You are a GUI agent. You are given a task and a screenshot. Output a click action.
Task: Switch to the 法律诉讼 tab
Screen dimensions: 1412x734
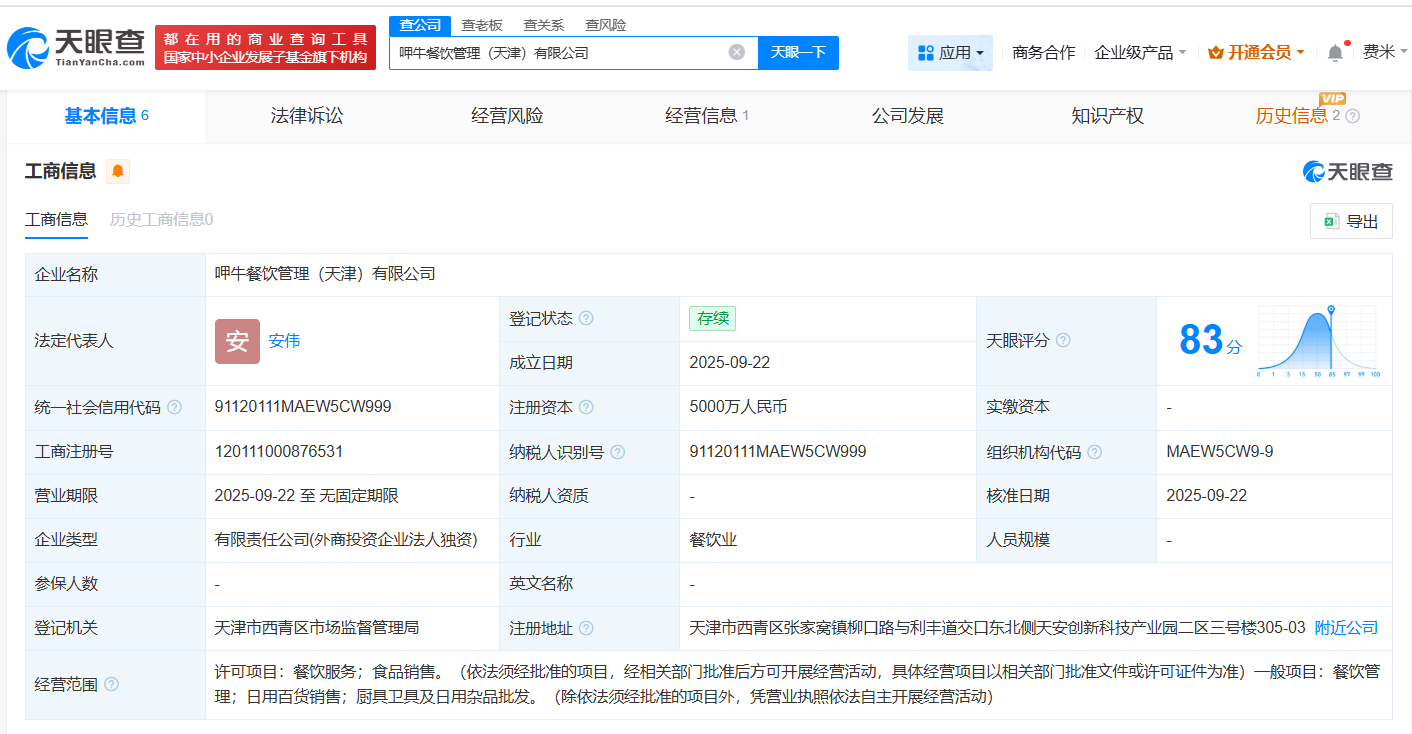pyautogui.click(x=306, y=115)
